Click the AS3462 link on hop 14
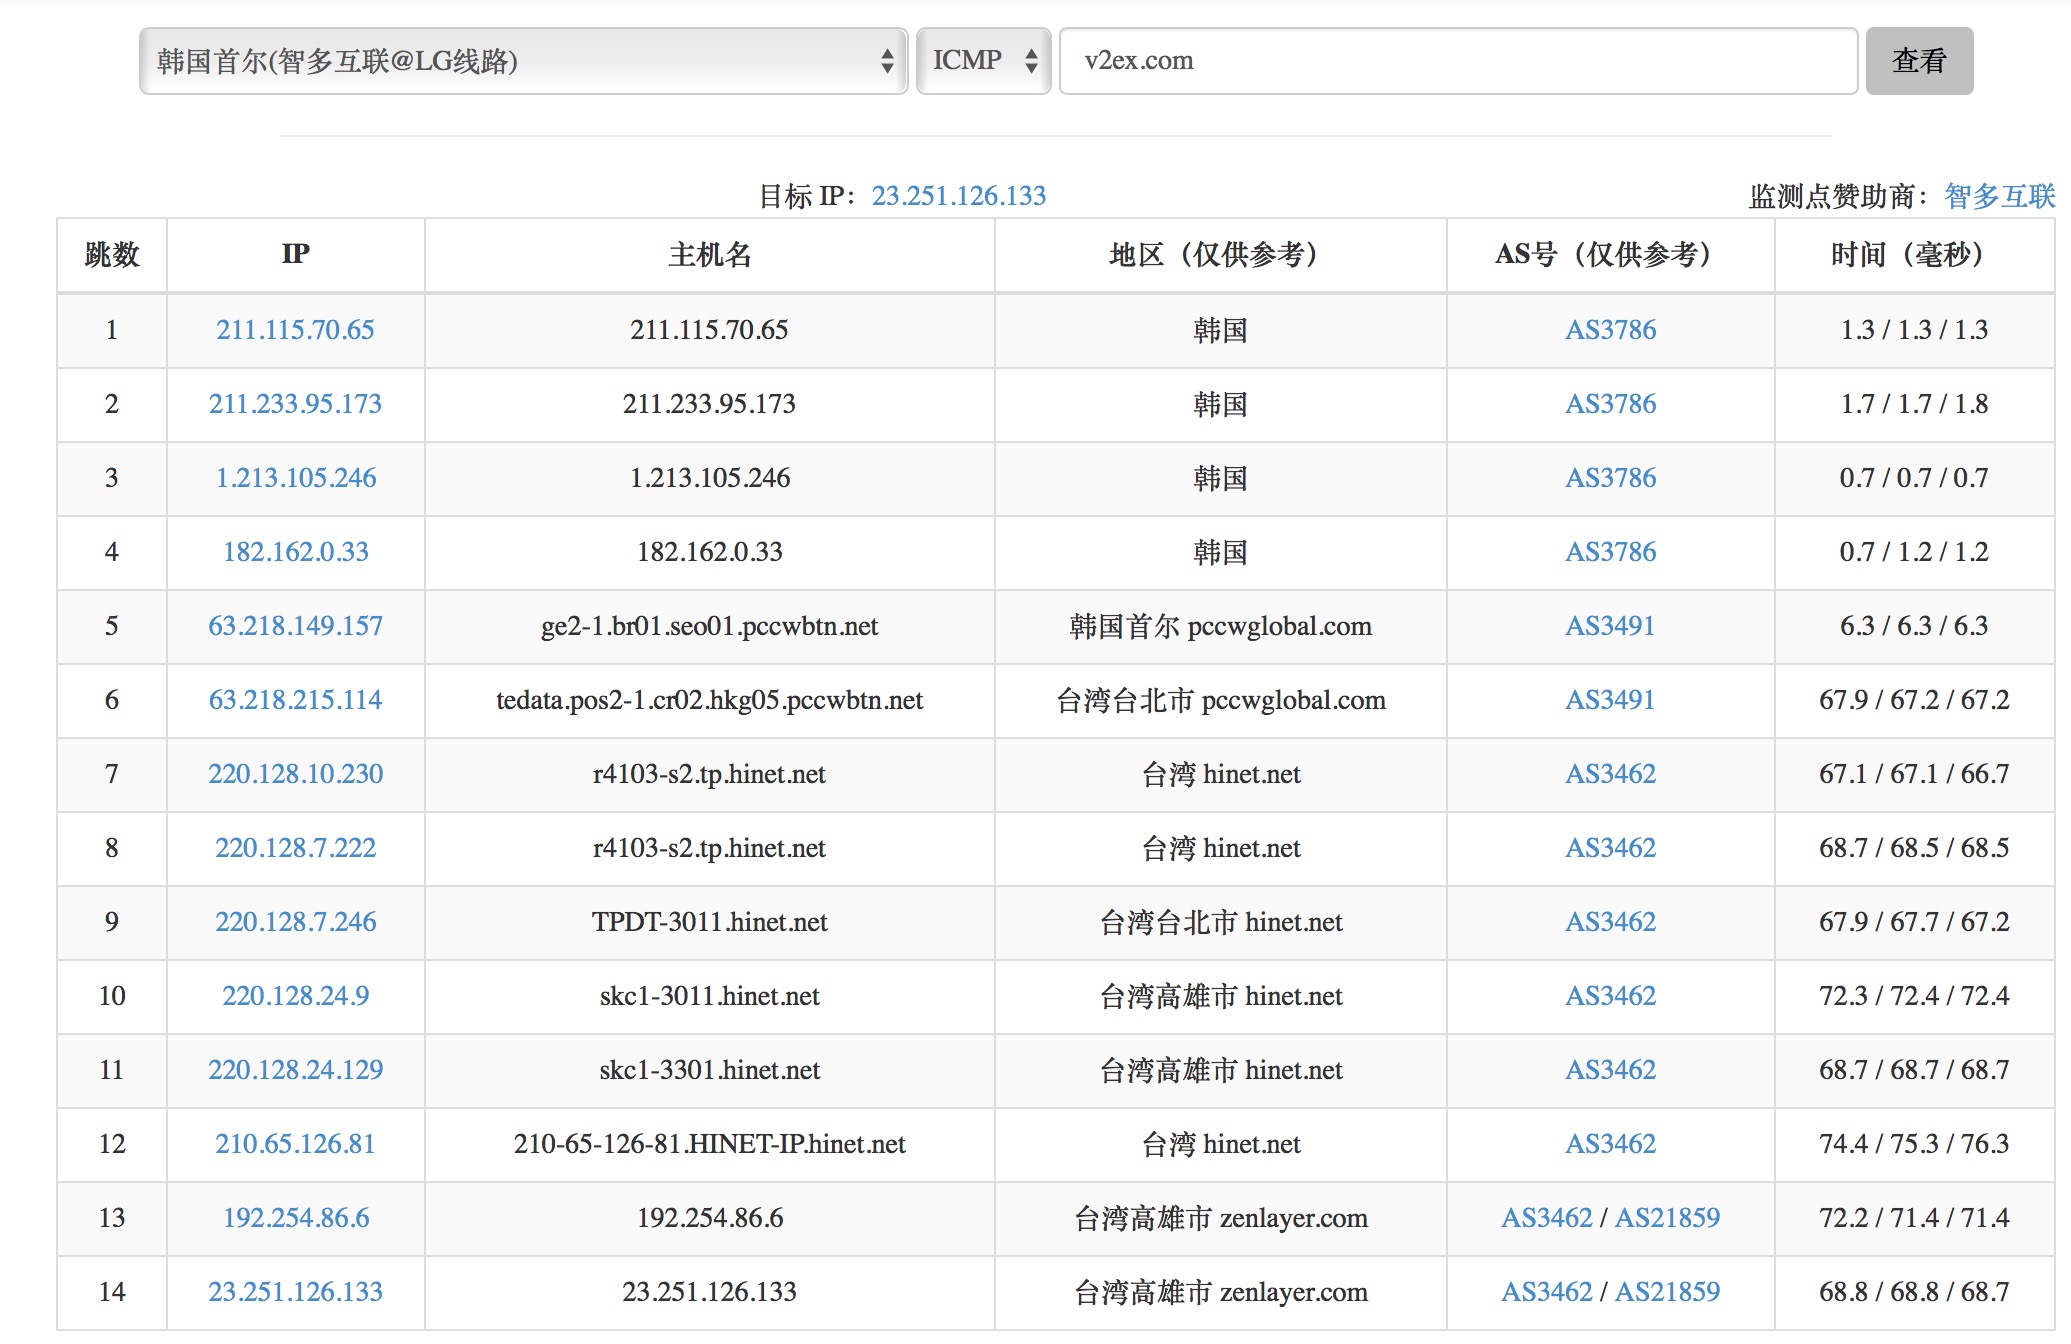The image size is (2071, 1344). point(1546,1292)
